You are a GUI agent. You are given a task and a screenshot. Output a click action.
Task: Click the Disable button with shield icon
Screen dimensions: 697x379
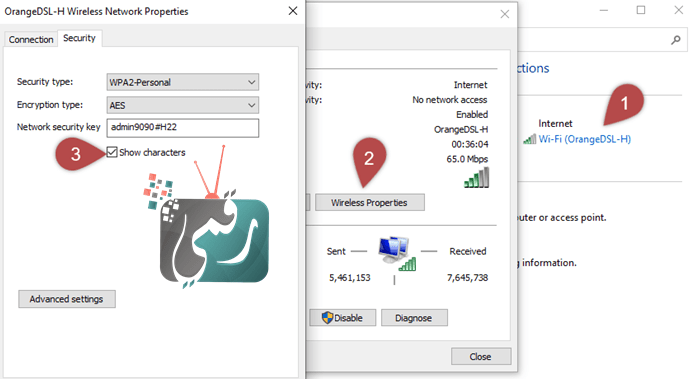tap(342, 318)
